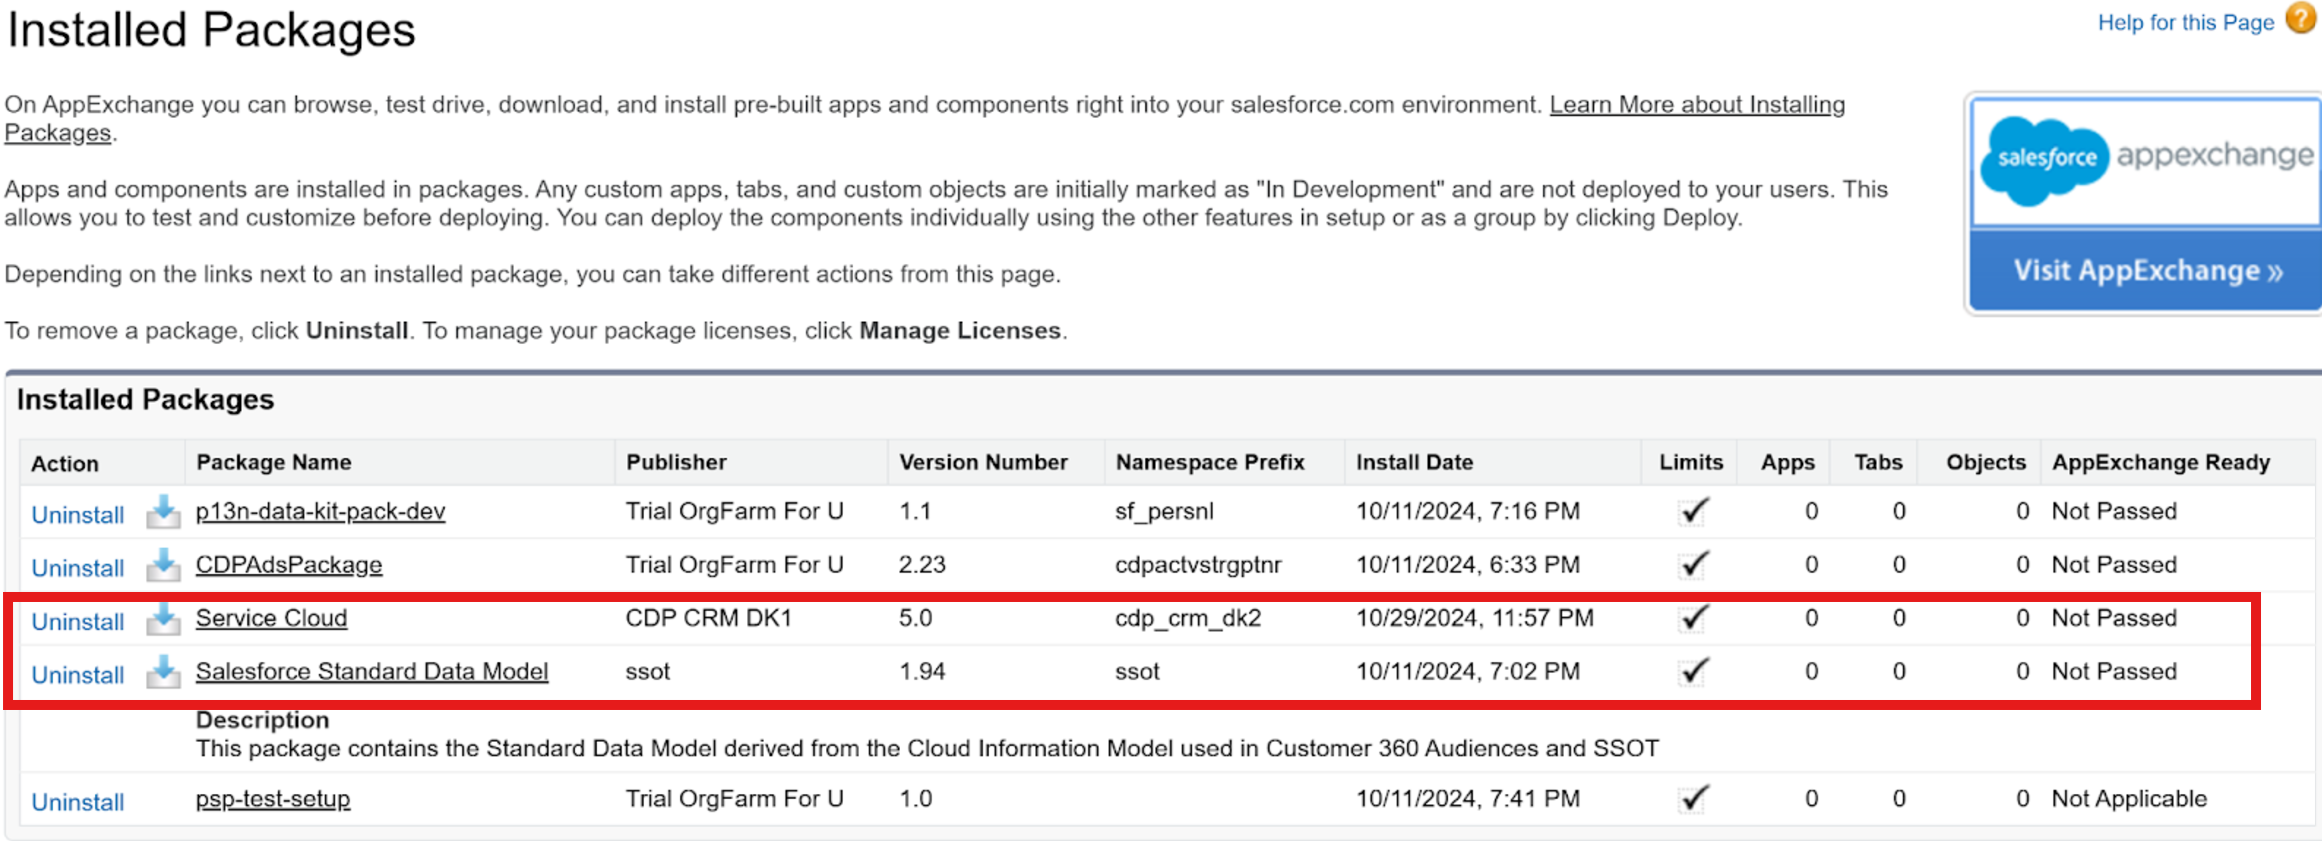Click the Tabs column header
Image resolution: width=2322 pixels, height=842 pixels.
point(1878,463)
